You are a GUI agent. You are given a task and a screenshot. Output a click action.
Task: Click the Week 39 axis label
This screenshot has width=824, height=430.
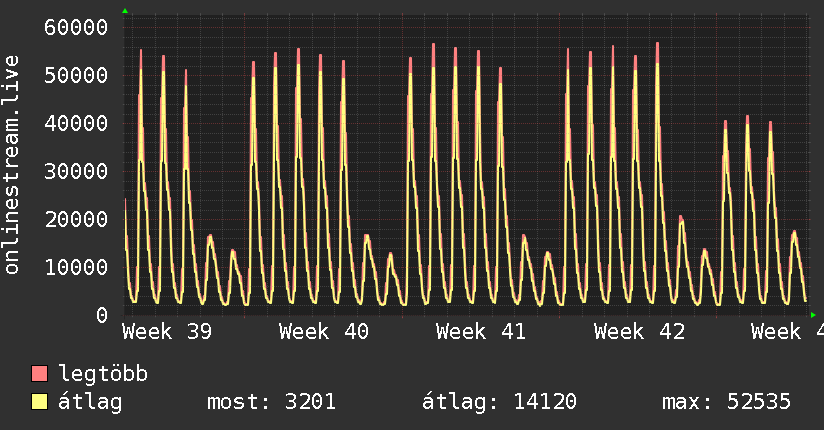coord(168,331)
